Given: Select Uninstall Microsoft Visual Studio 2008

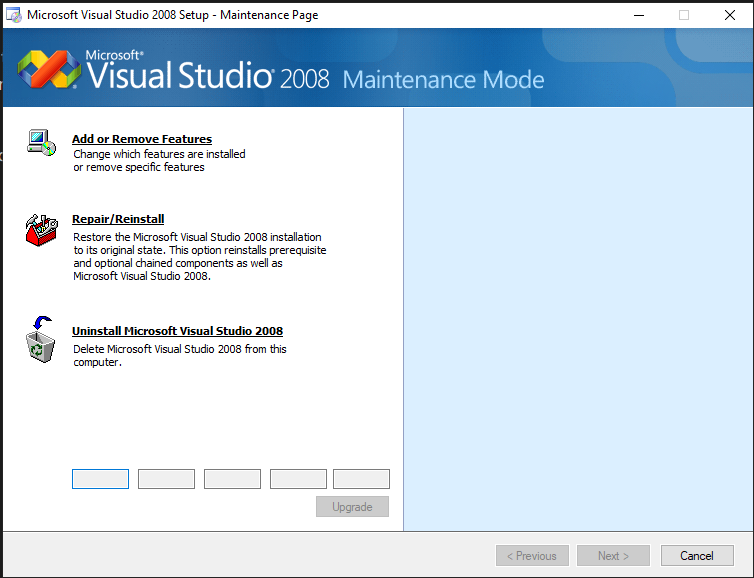Looking at the screenshot, I should (x=177, y=331).
